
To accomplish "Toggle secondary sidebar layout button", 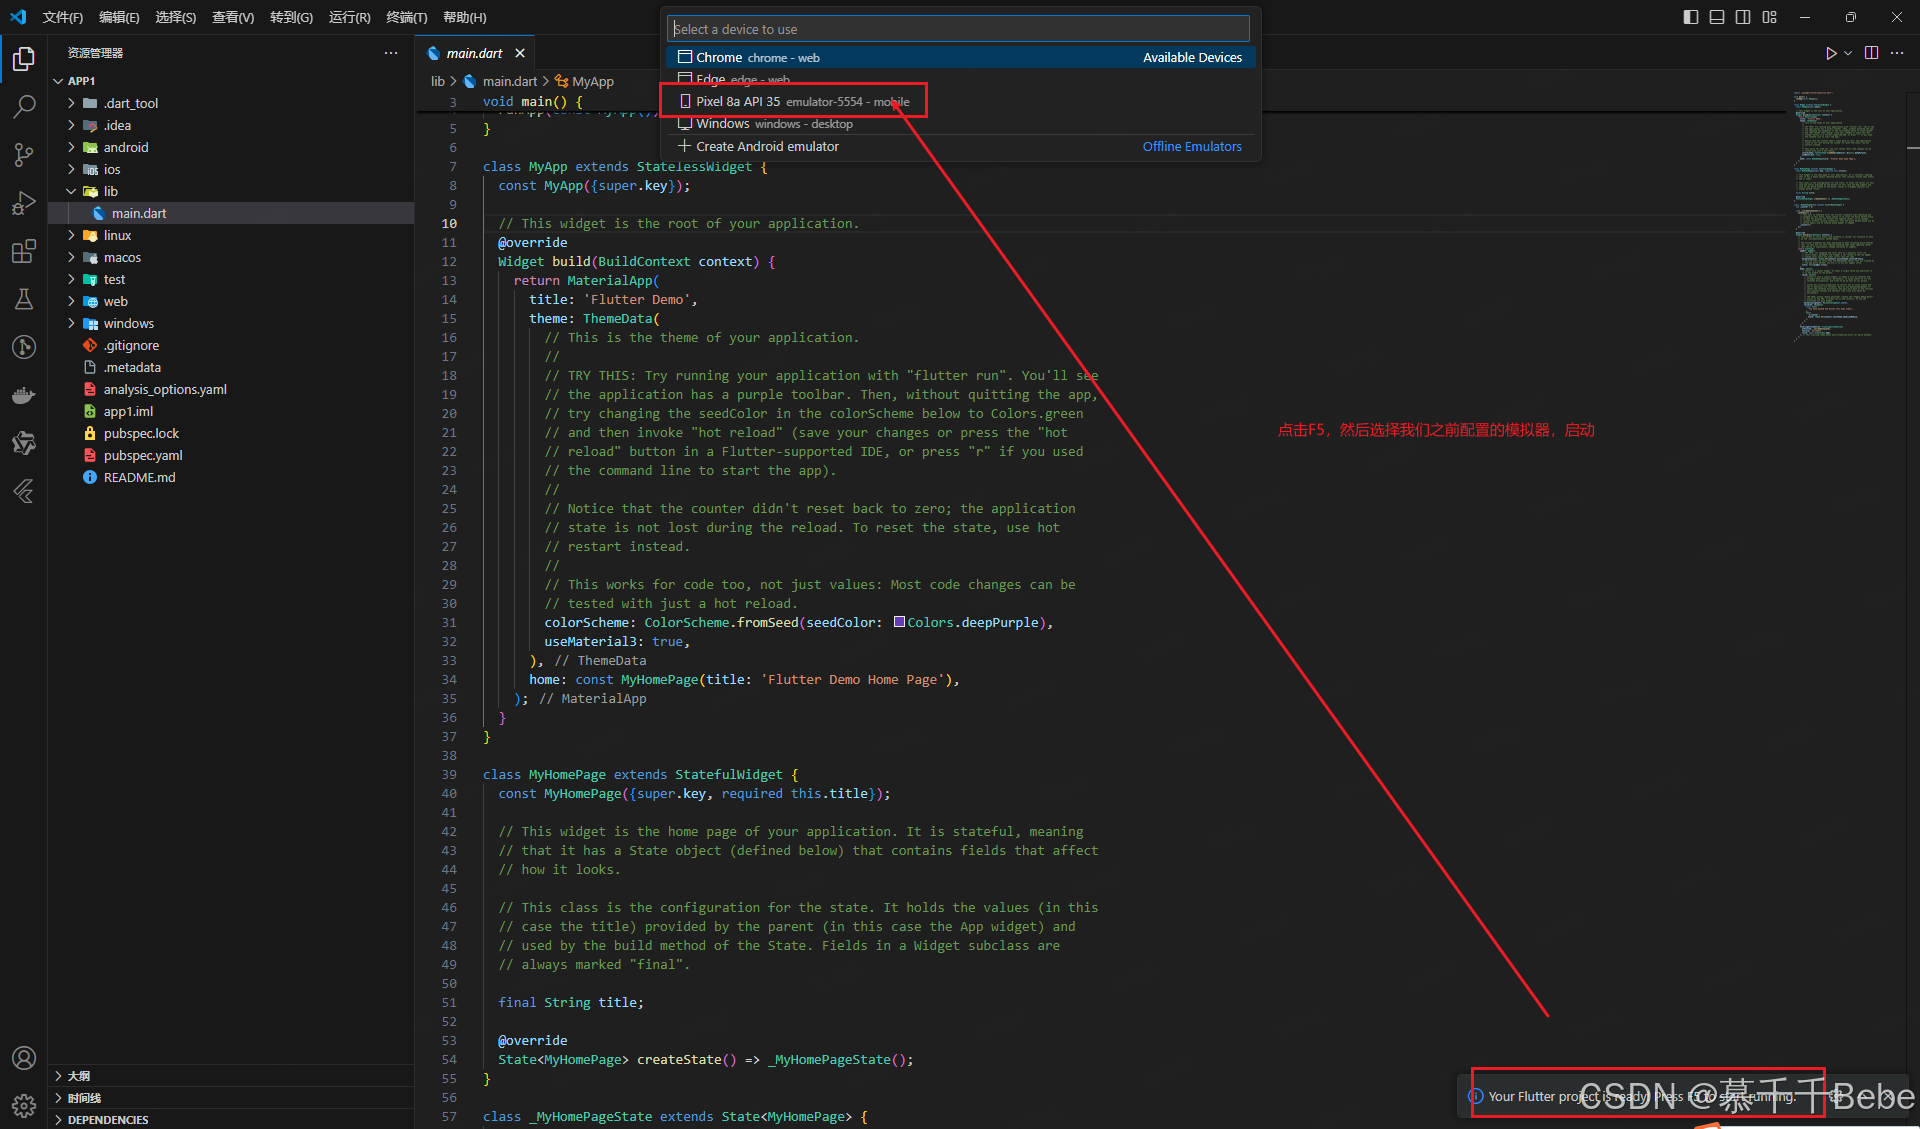I will point(1743,17).
